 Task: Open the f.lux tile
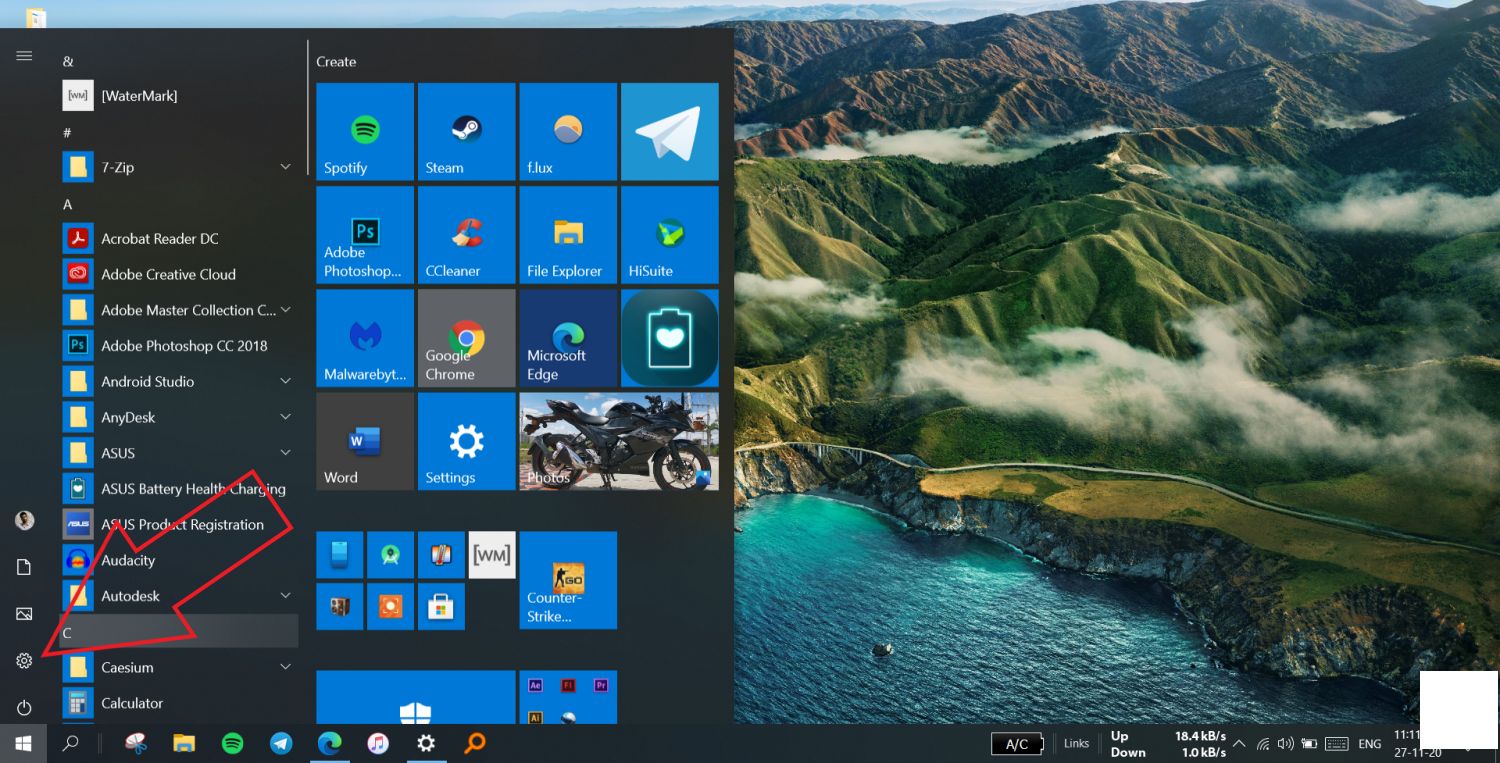(x=568, y=131)
